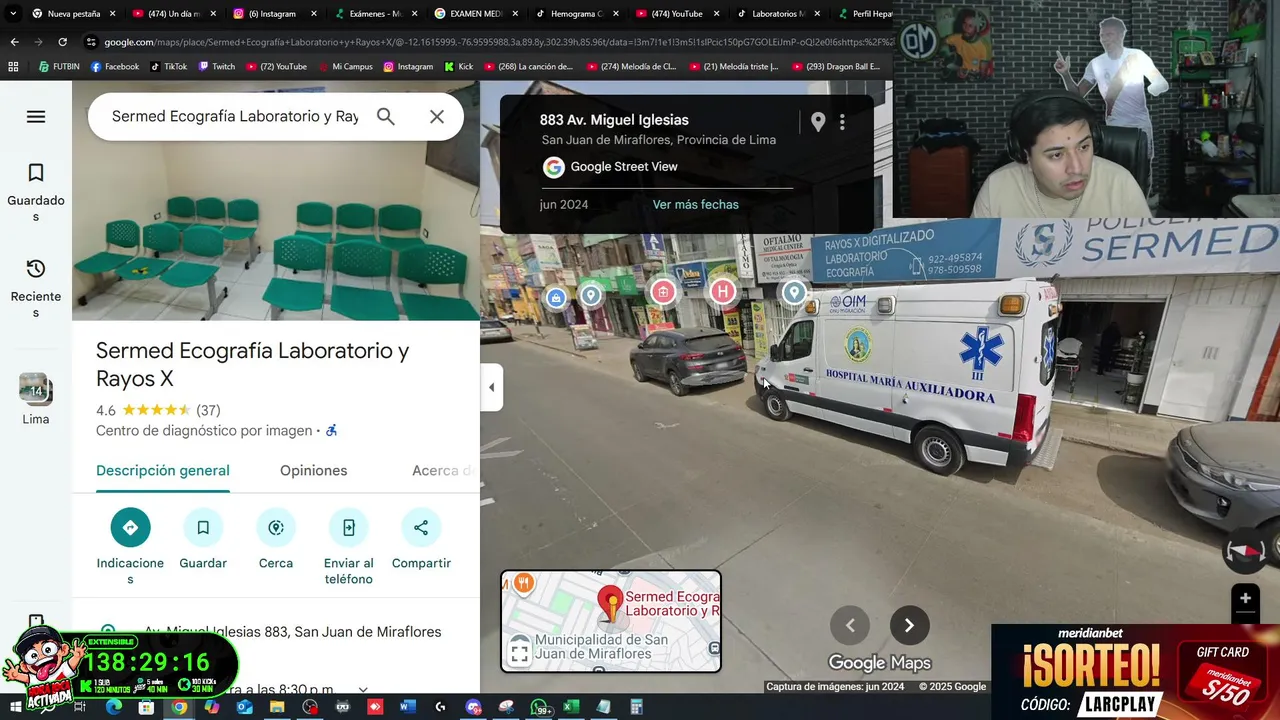Viewport: 1280px width, 720px height.
Task: Click the Street View compass control
Action: 1246,551
